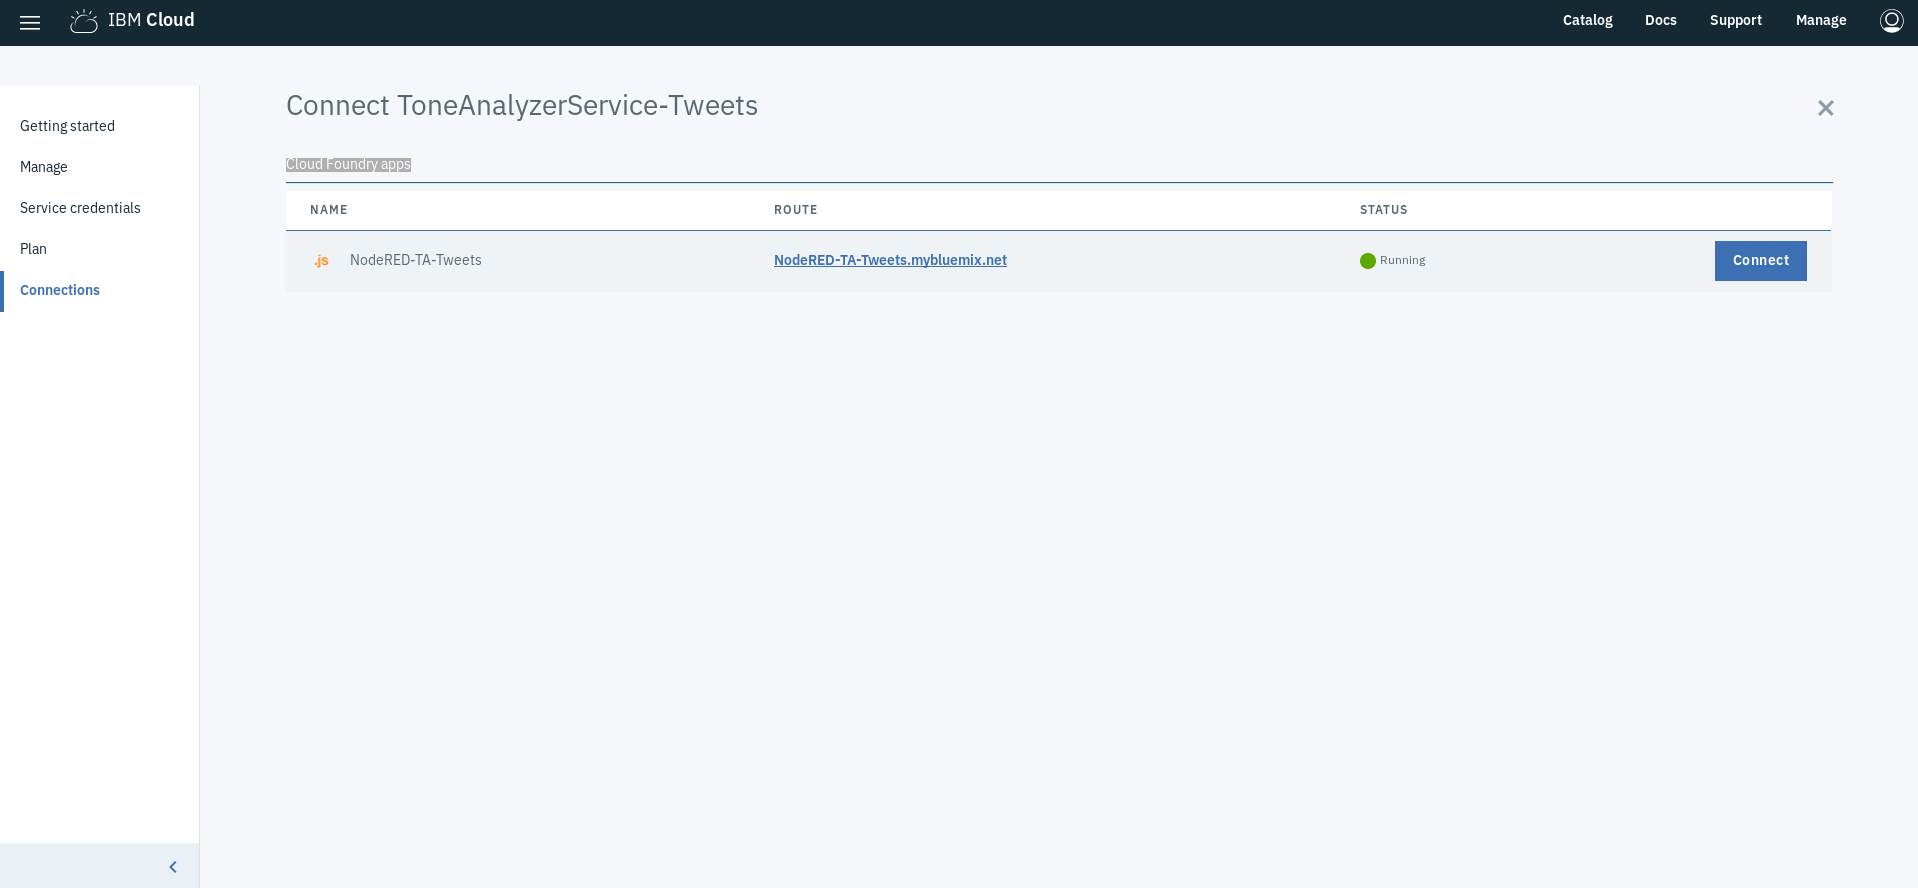Open the hamburger navigation menu
The image size is (1918, 888).
click(30, 22)
